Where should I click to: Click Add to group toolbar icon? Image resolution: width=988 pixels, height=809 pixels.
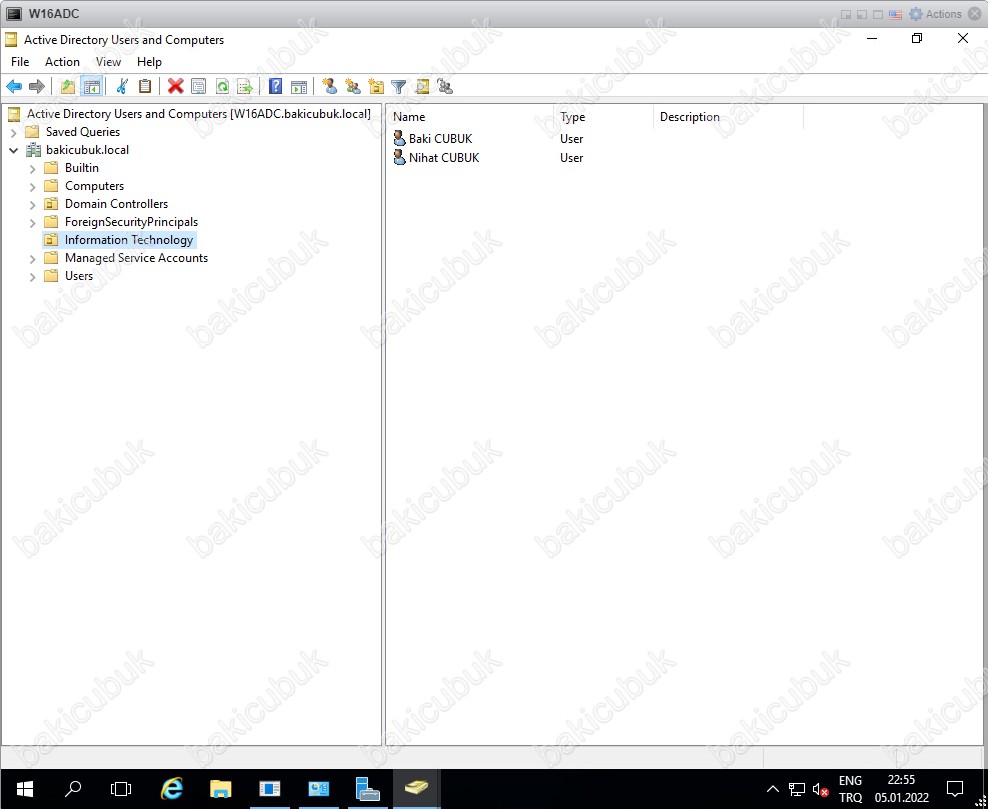tap(445, 86)
